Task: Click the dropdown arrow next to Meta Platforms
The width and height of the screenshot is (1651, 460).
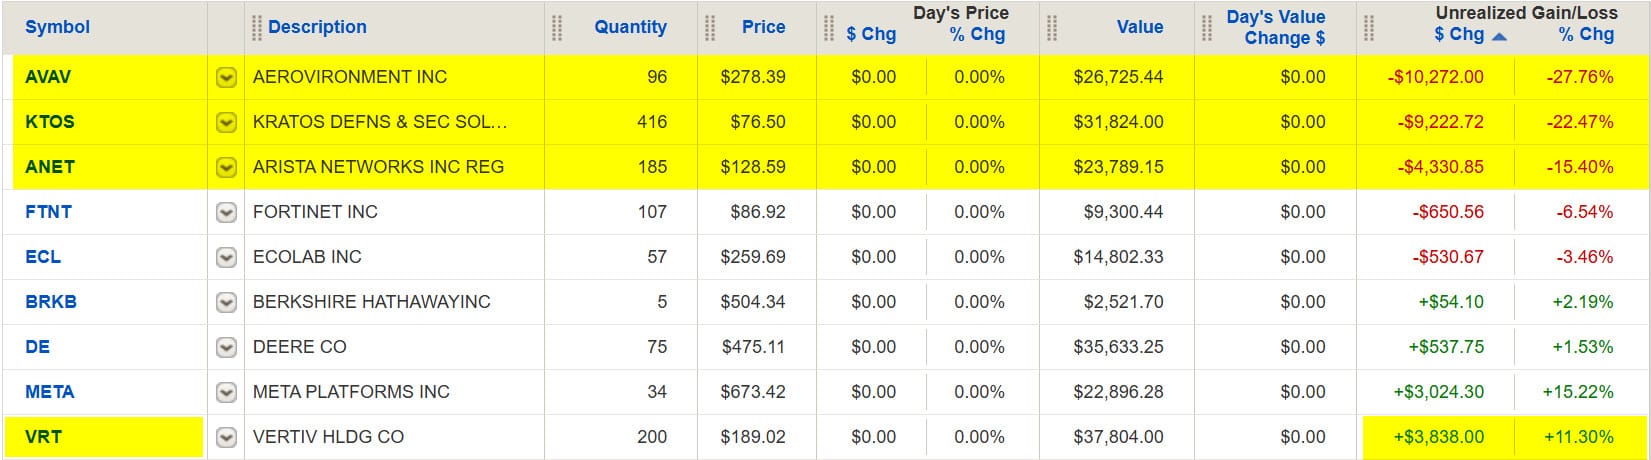Action: pos(227,392)
